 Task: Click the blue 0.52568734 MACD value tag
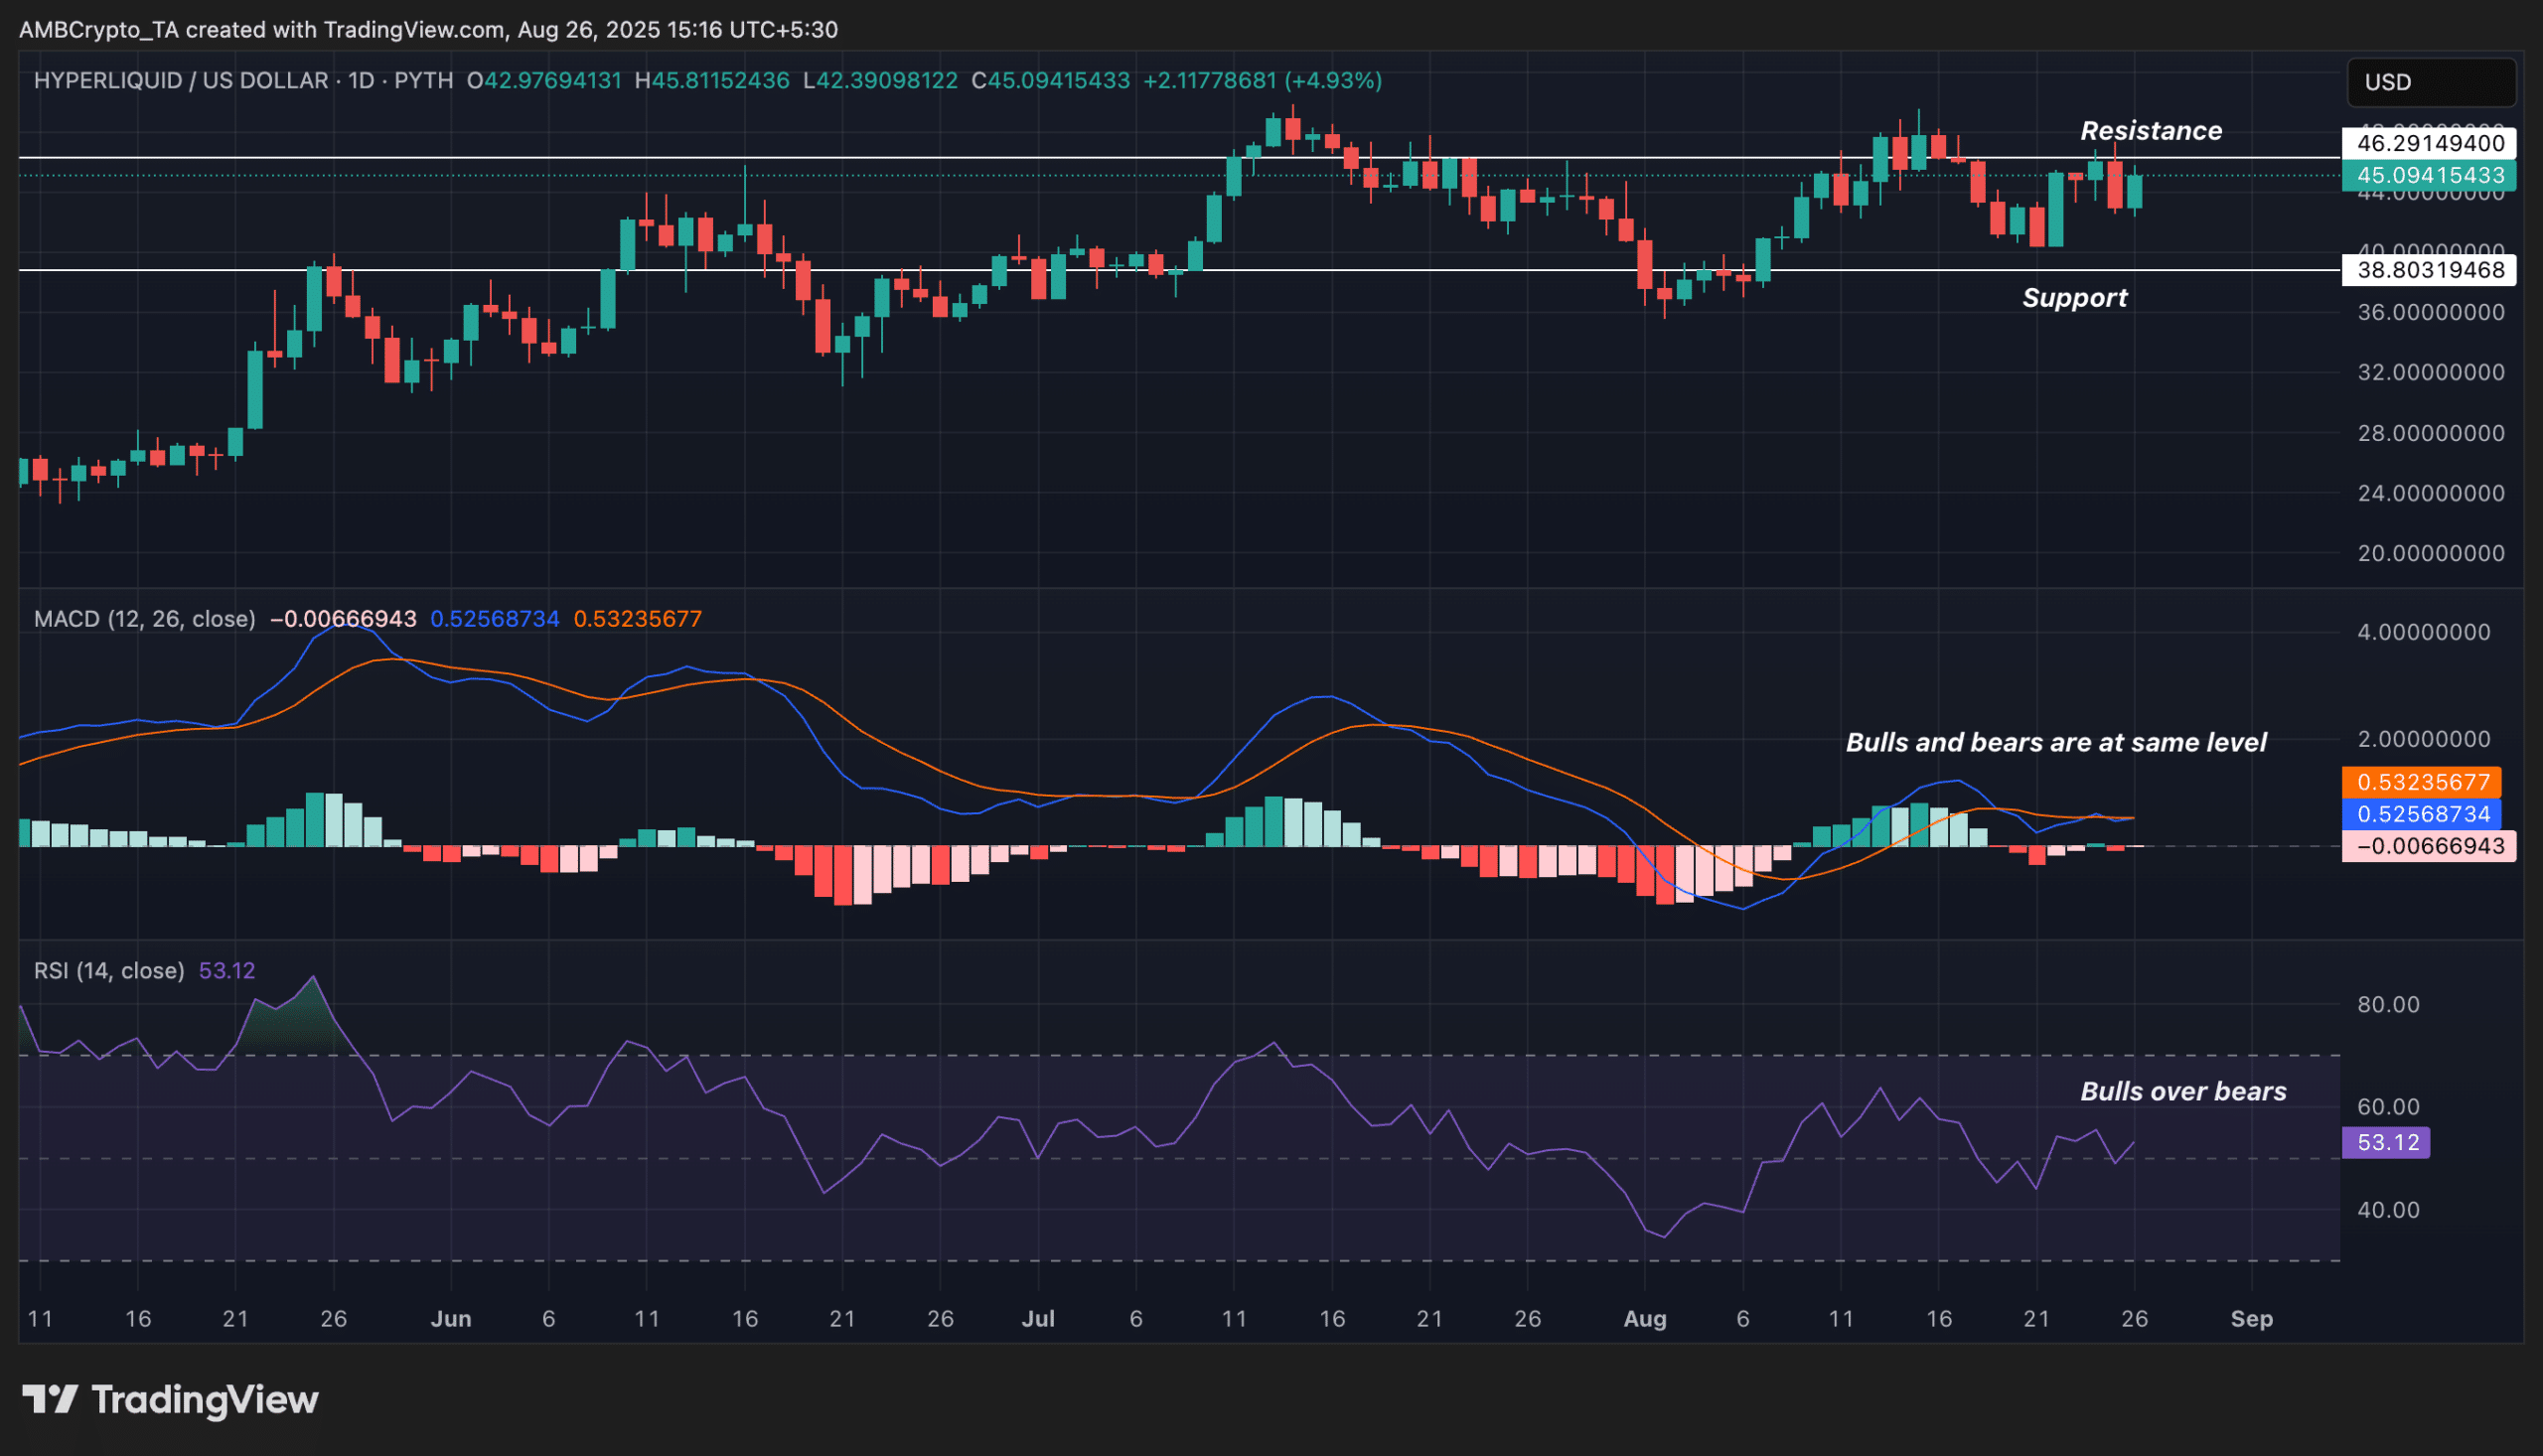tap(2421, 814)
